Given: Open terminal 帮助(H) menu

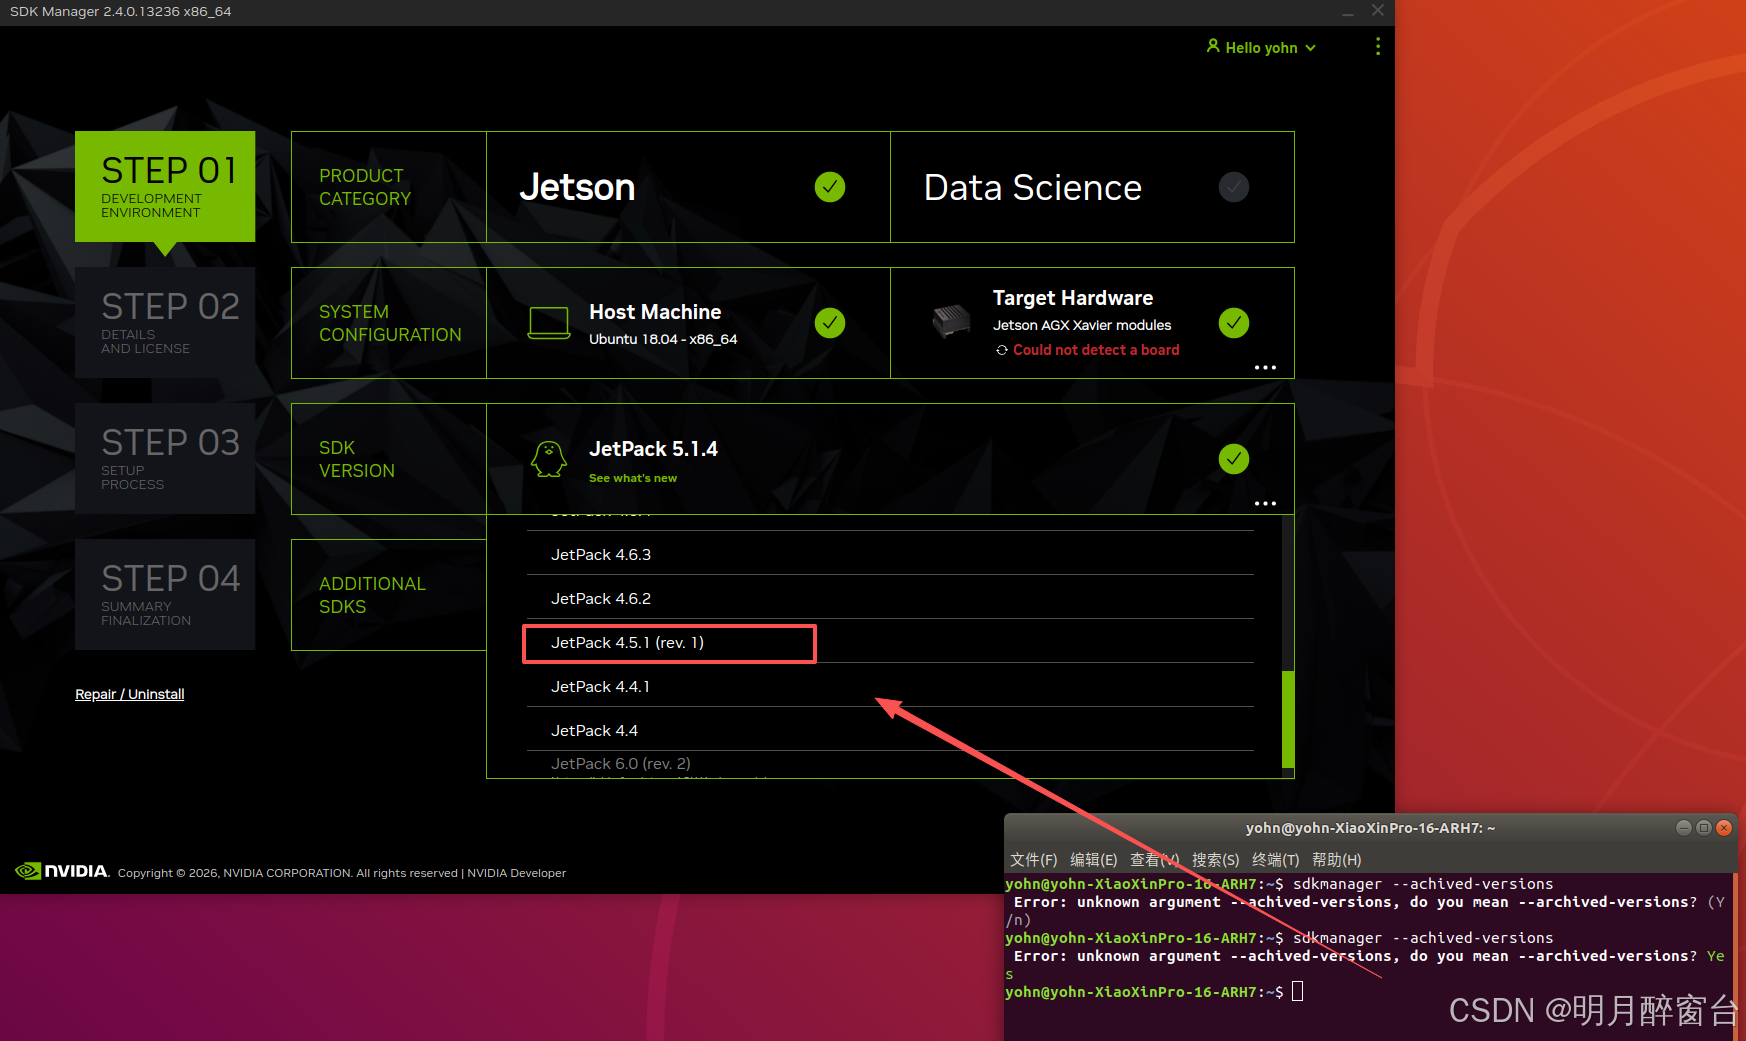Looking at the screenshot, I should (x=1337, y=860).
